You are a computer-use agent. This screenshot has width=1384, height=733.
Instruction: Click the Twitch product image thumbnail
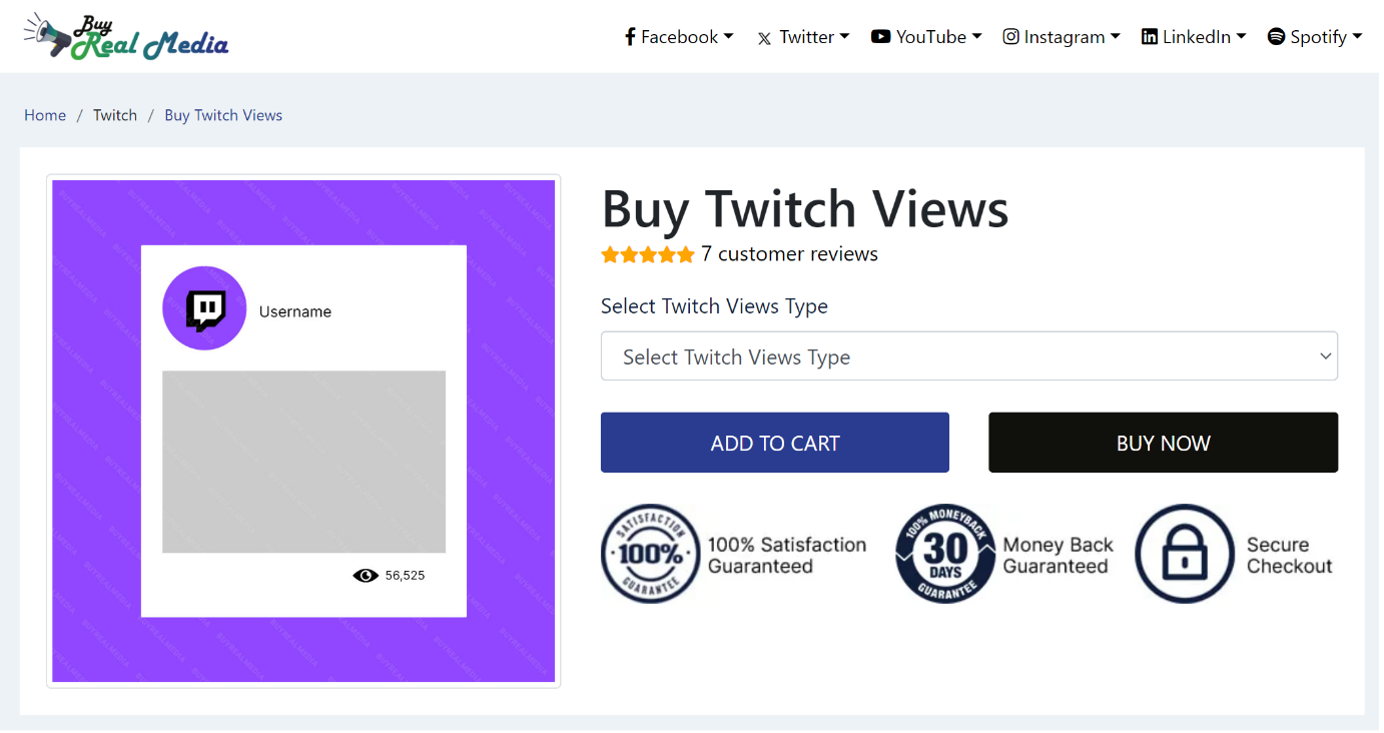[x=304, y=431]
